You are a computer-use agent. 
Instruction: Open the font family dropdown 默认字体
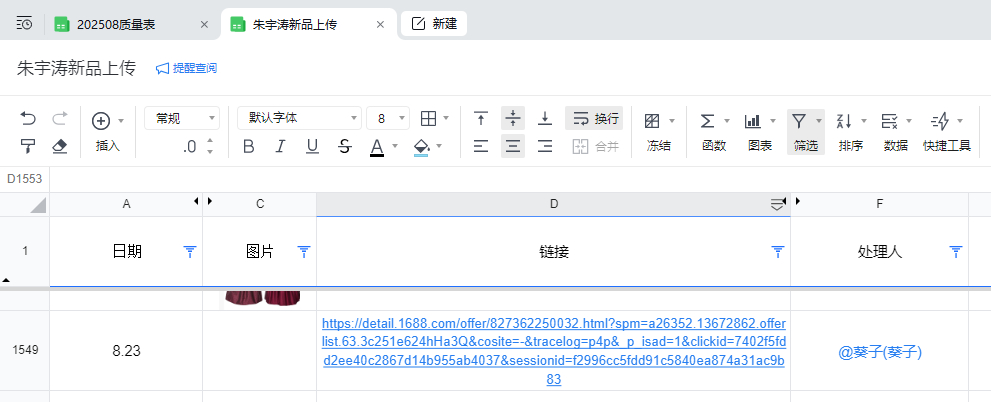tap(298, 119)
